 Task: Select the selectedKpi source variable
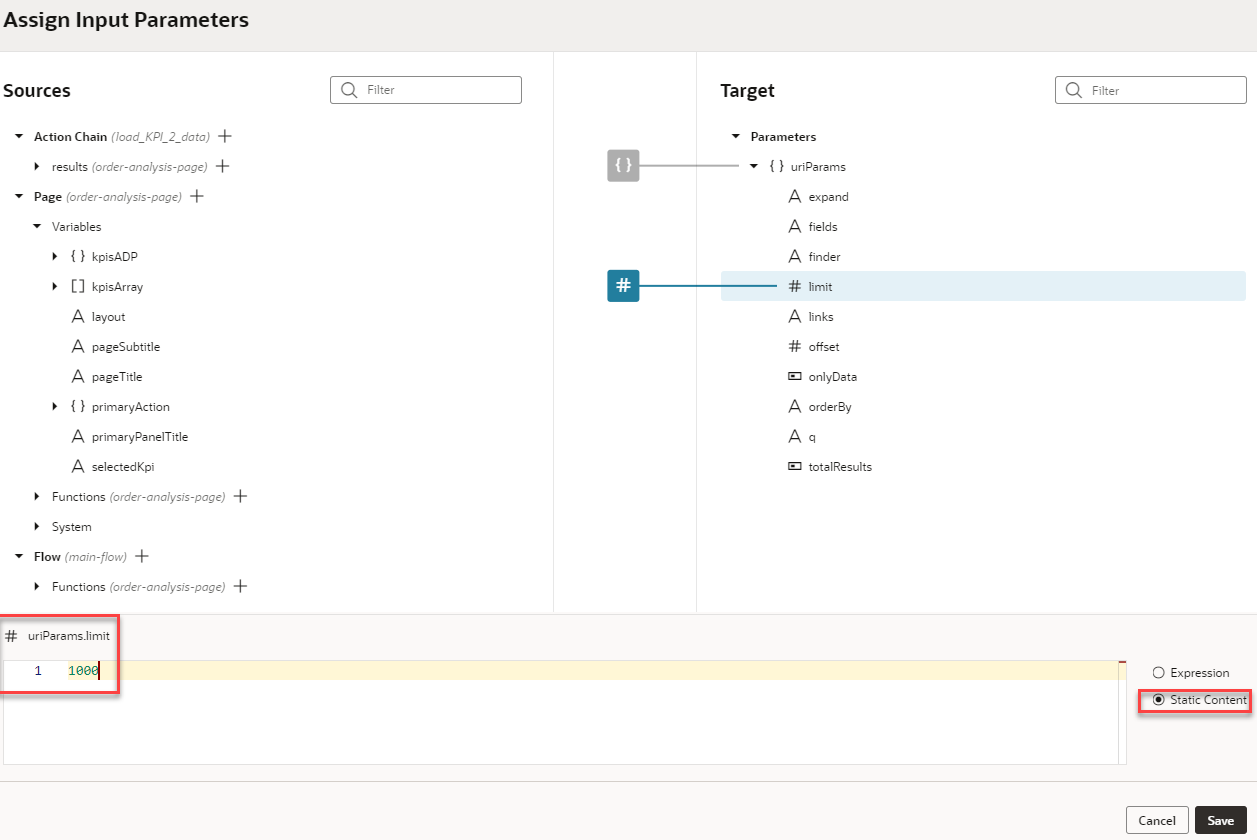(122, 466)
